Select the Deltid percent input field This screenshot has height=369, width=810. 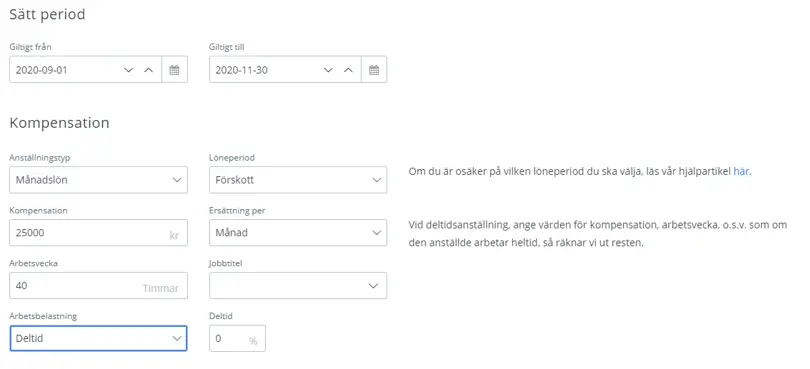click(x=237, y=338)
